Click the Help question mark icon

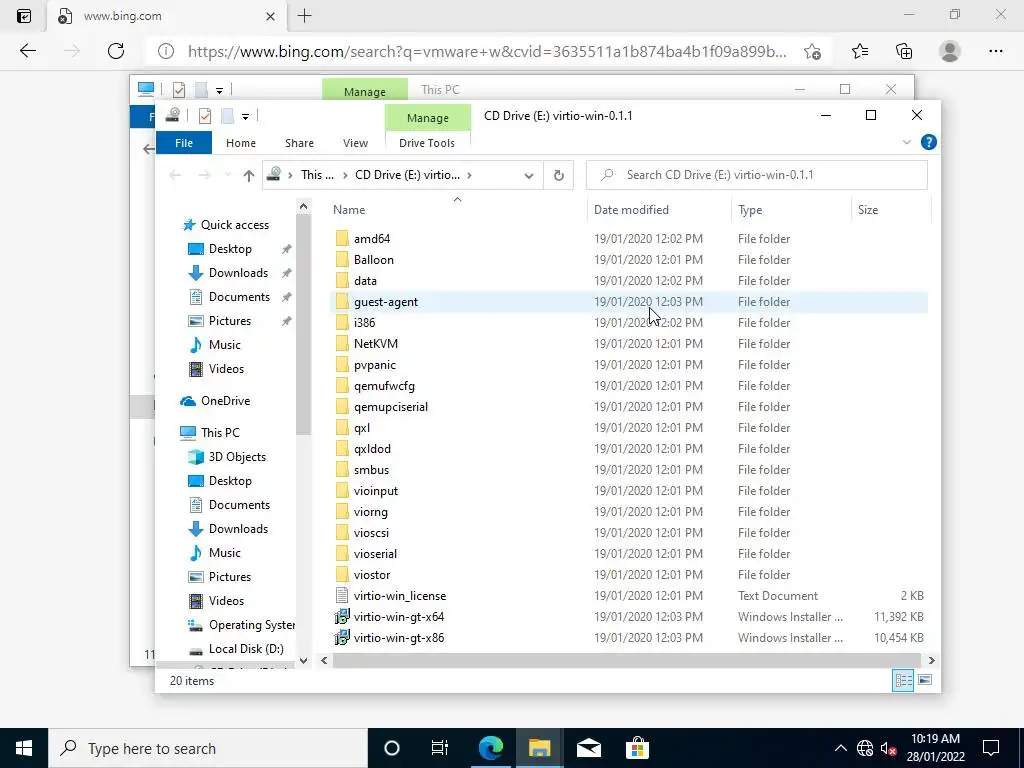(x=928, y=142)
